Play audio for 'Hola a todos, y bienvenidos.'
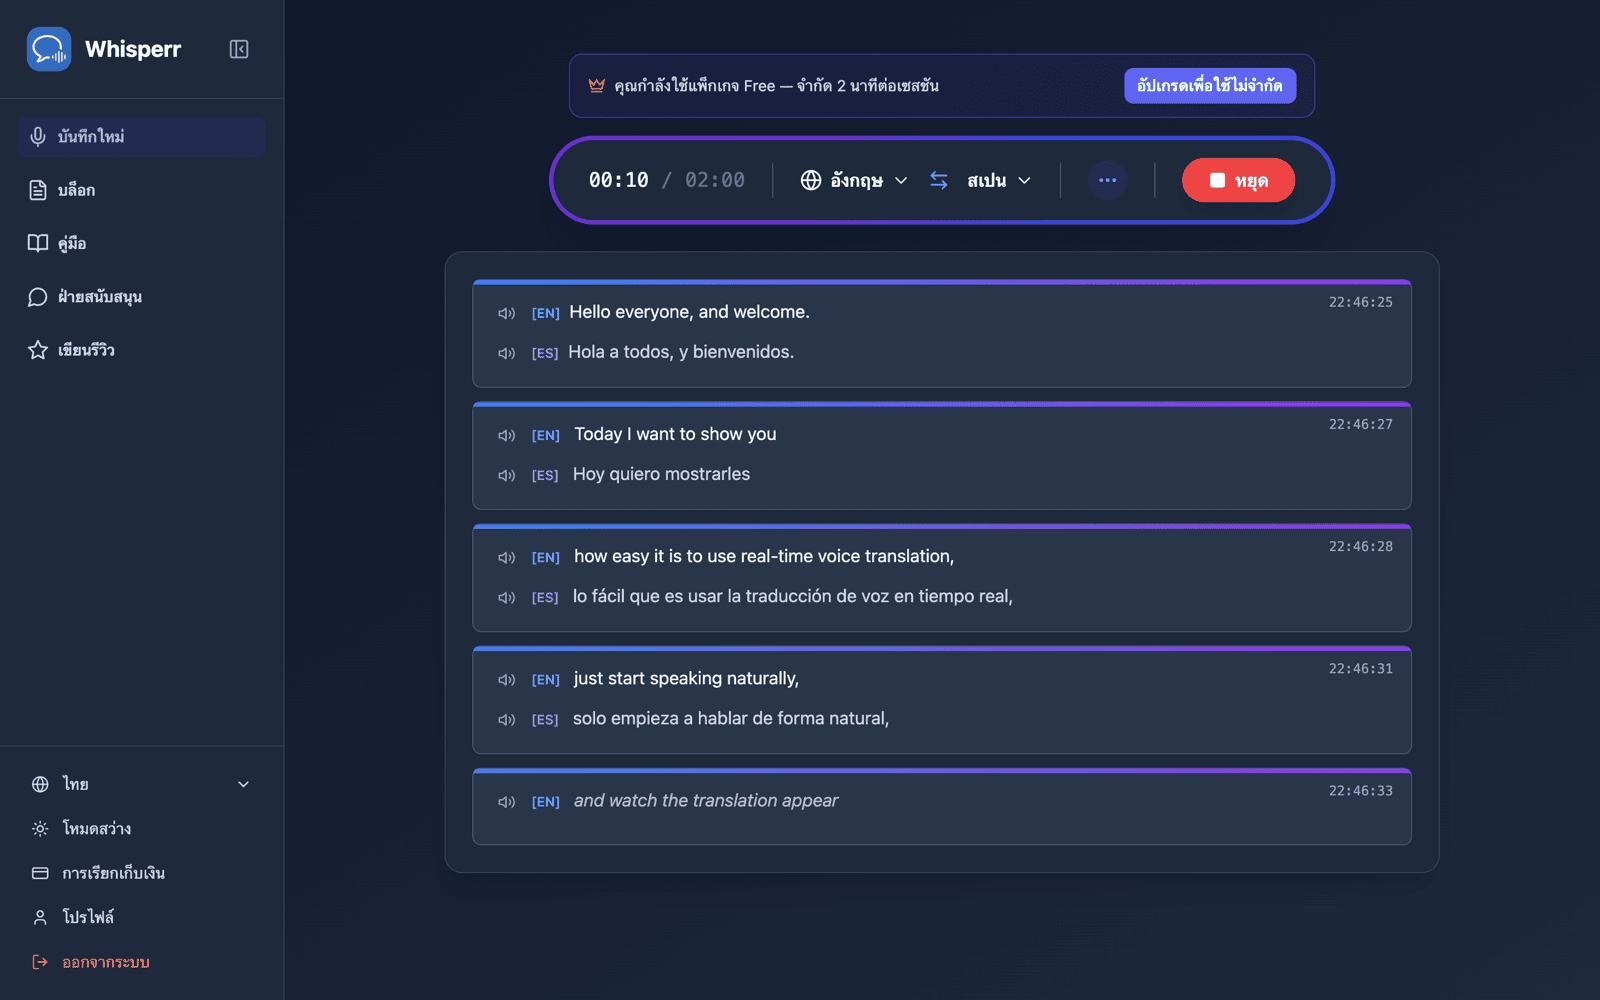 coord(507,353)
